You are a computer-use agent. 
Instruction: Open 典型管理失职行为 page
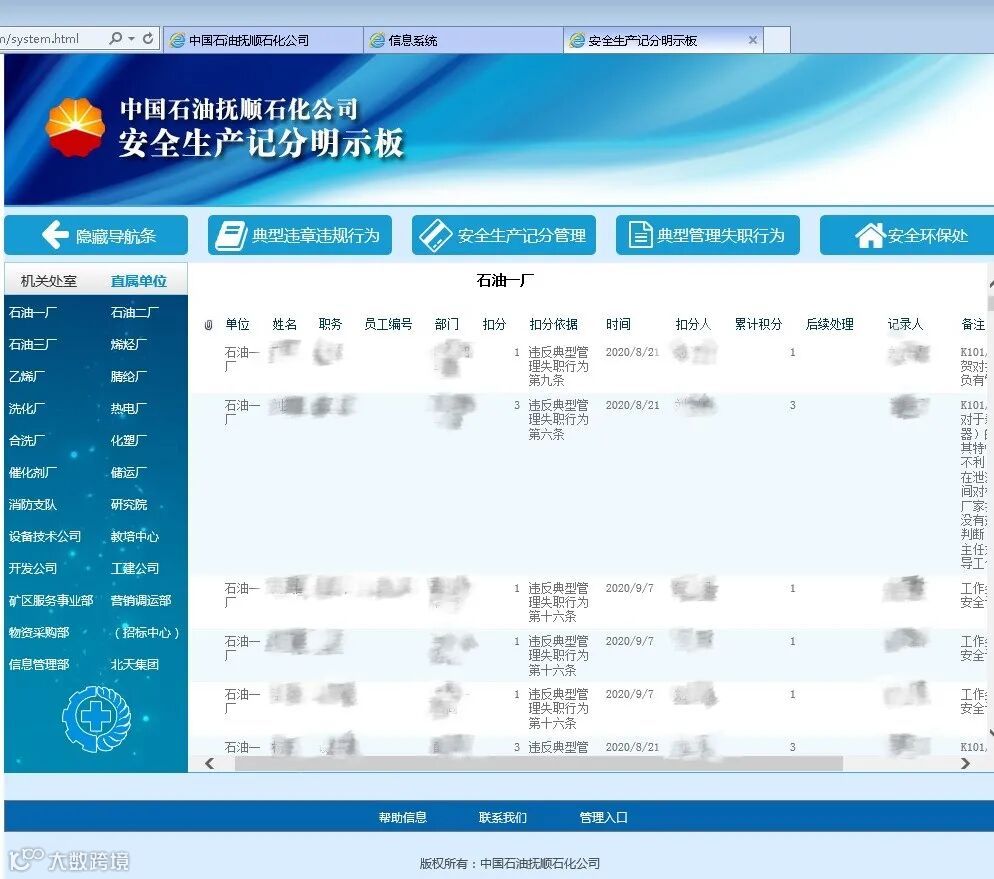(x=707, y=235)
